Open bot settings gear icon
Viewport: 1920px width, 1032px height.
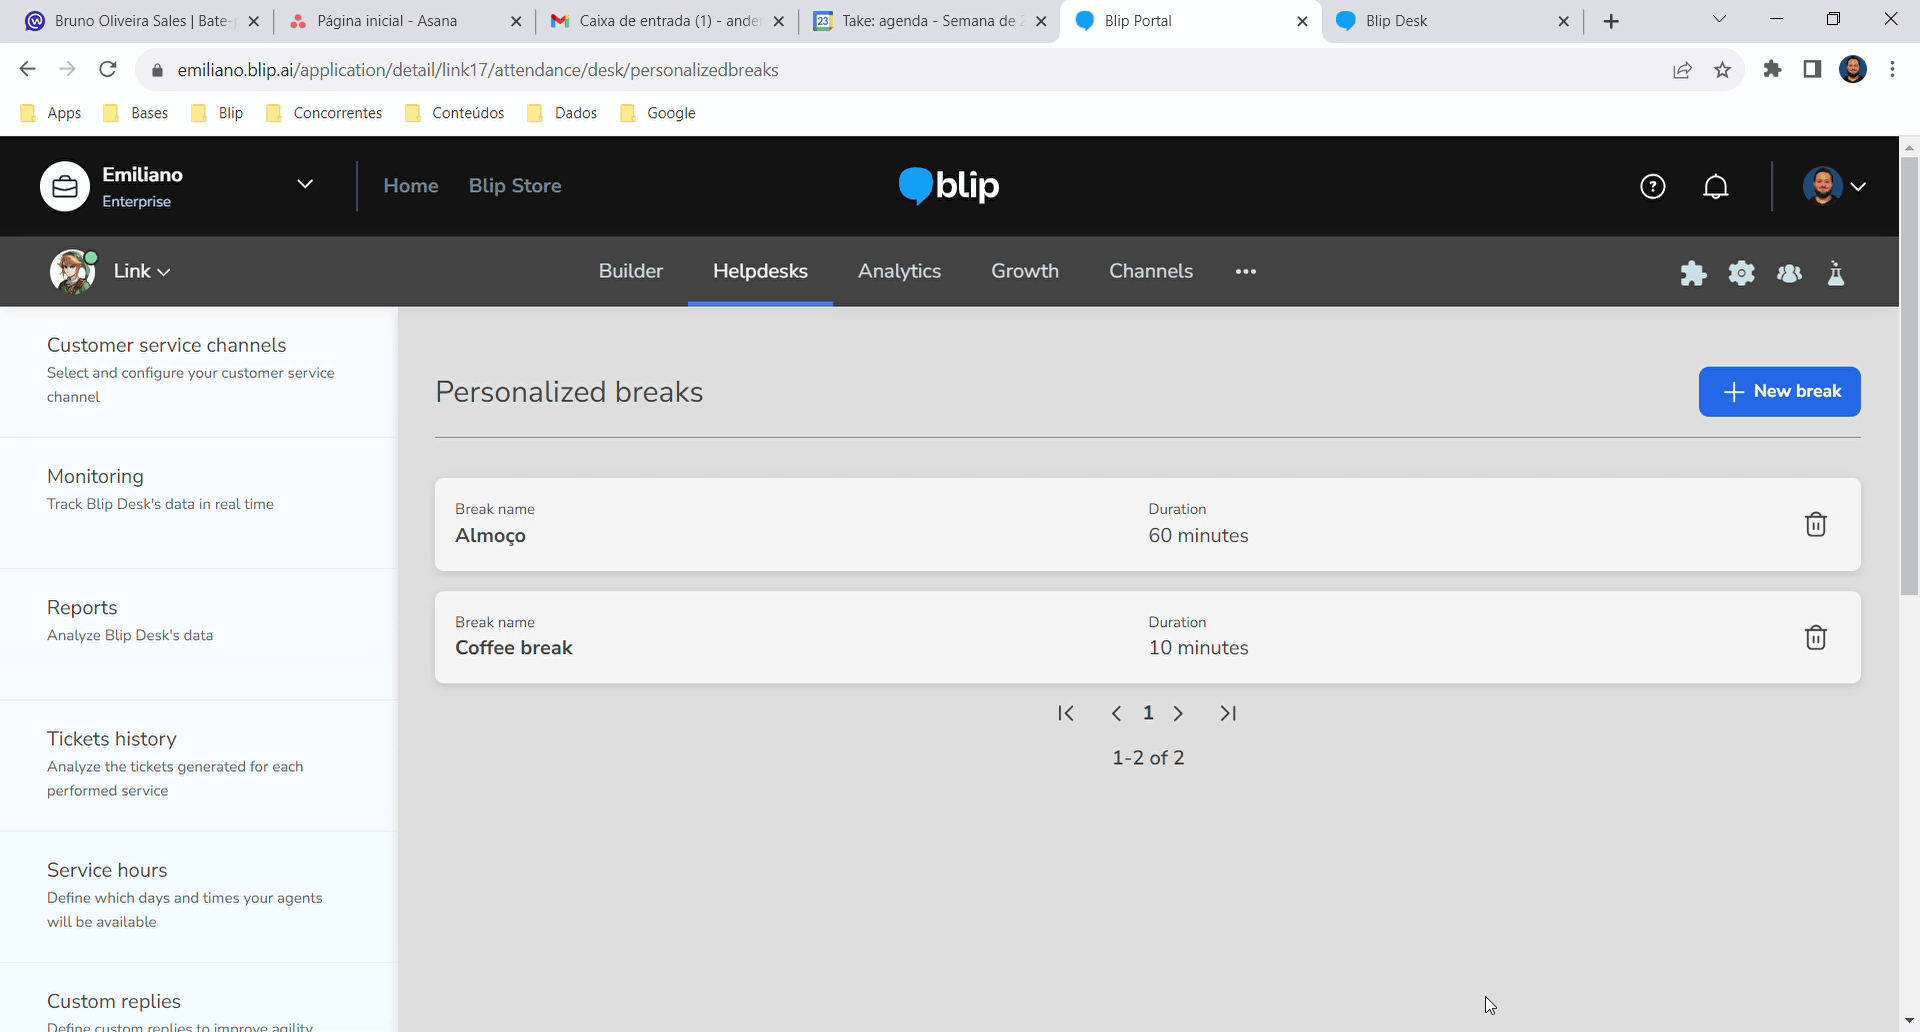pyautogui.click(x=1741, y=273)
